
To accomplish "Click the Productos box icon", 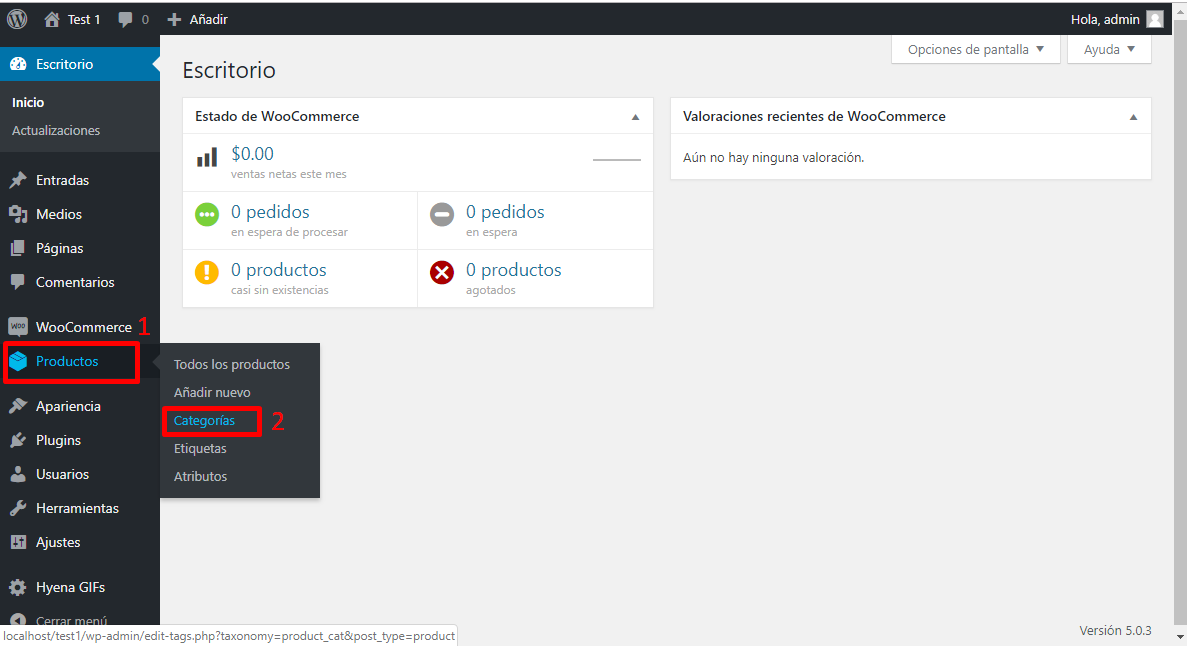I will coord(18,361).
